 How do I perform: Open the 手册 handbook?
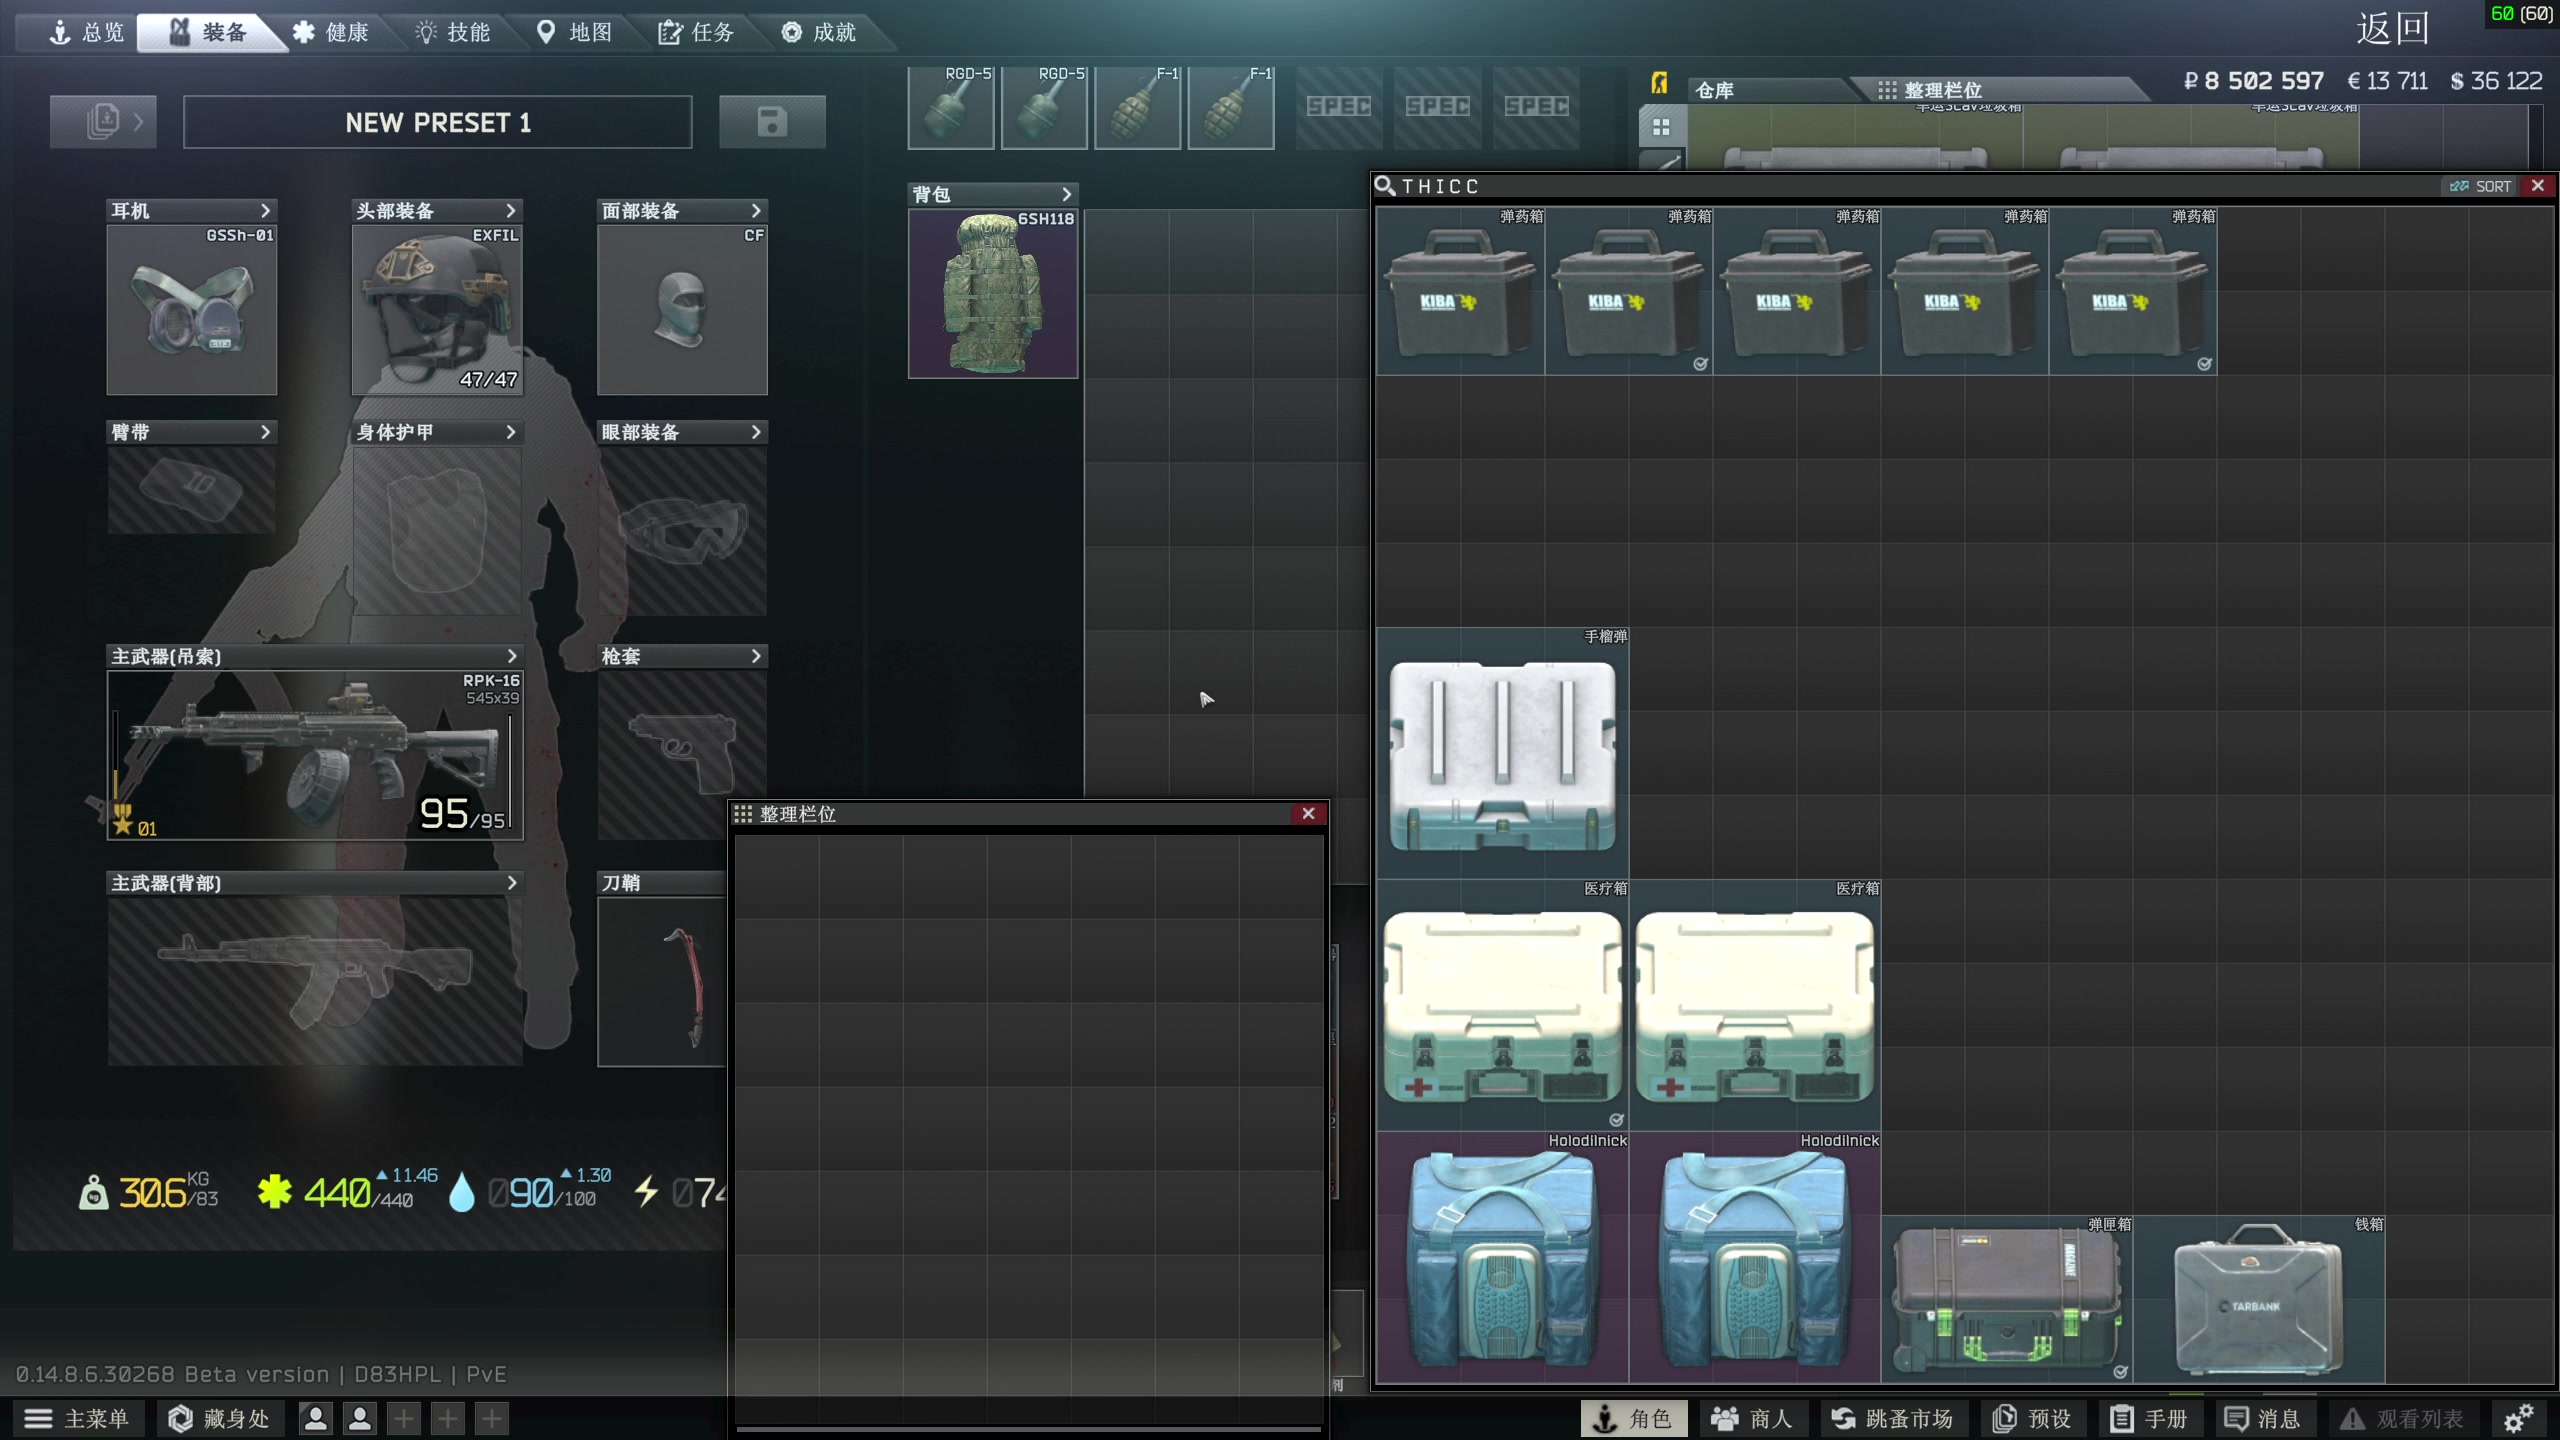2150,1418
